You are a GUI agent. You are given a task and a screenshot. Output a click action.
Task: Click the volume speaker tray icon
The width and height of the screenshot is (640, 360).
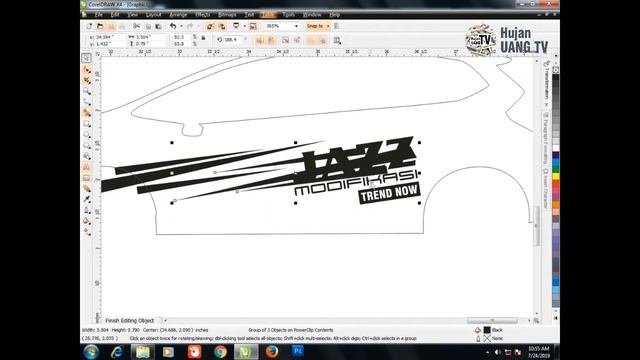[498, 352]
